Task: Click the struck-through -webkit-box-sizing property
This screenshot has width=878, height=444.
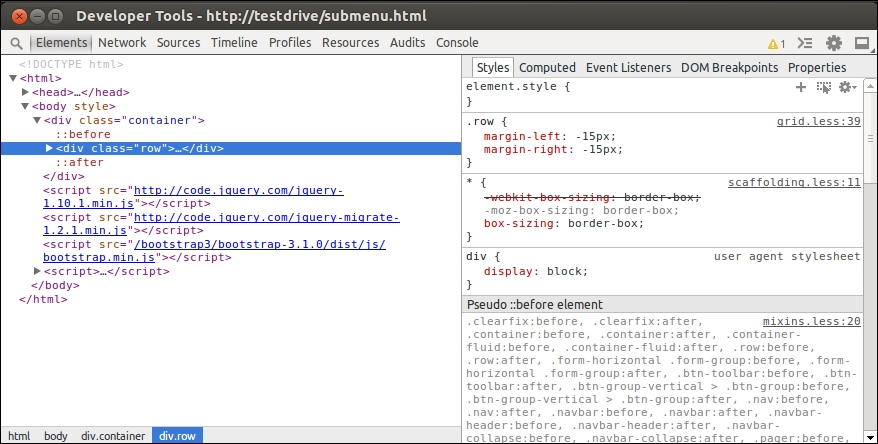Action: click(x=546, y=197)
